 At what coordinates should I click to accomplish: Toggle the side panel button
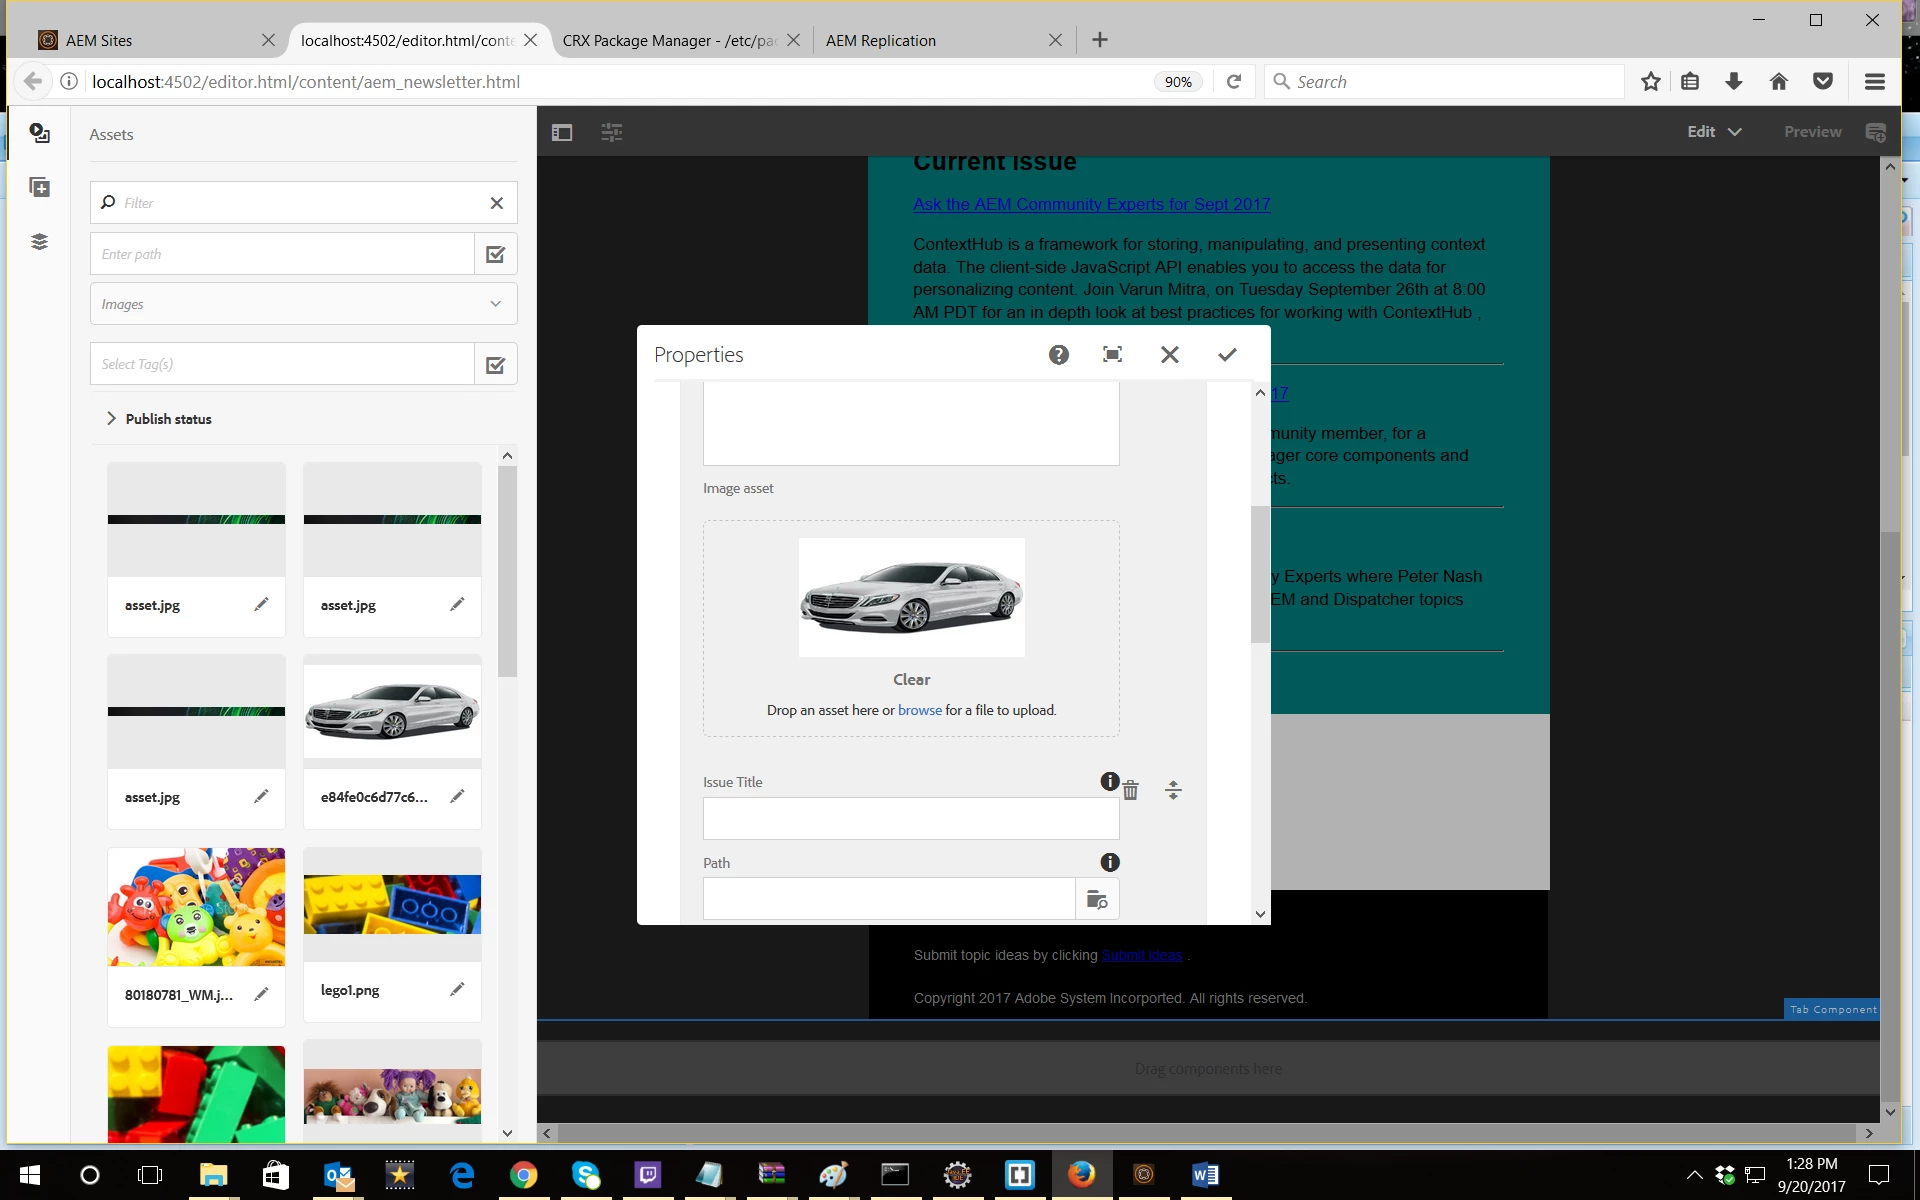point(562,132)
